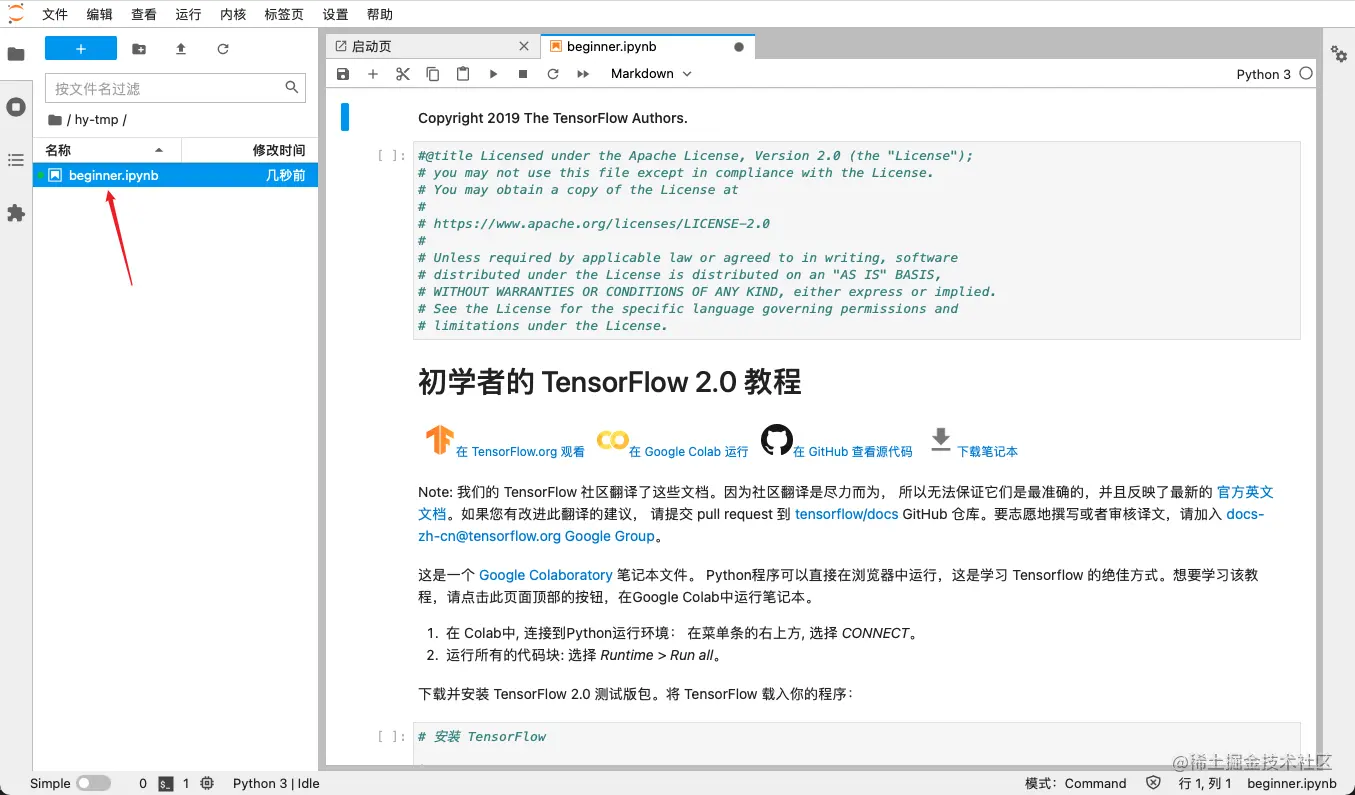This screenshot has height=795, width=1355.
Task: Click the Copyright 2019 markdown cell
Action: tap(552, 118)
